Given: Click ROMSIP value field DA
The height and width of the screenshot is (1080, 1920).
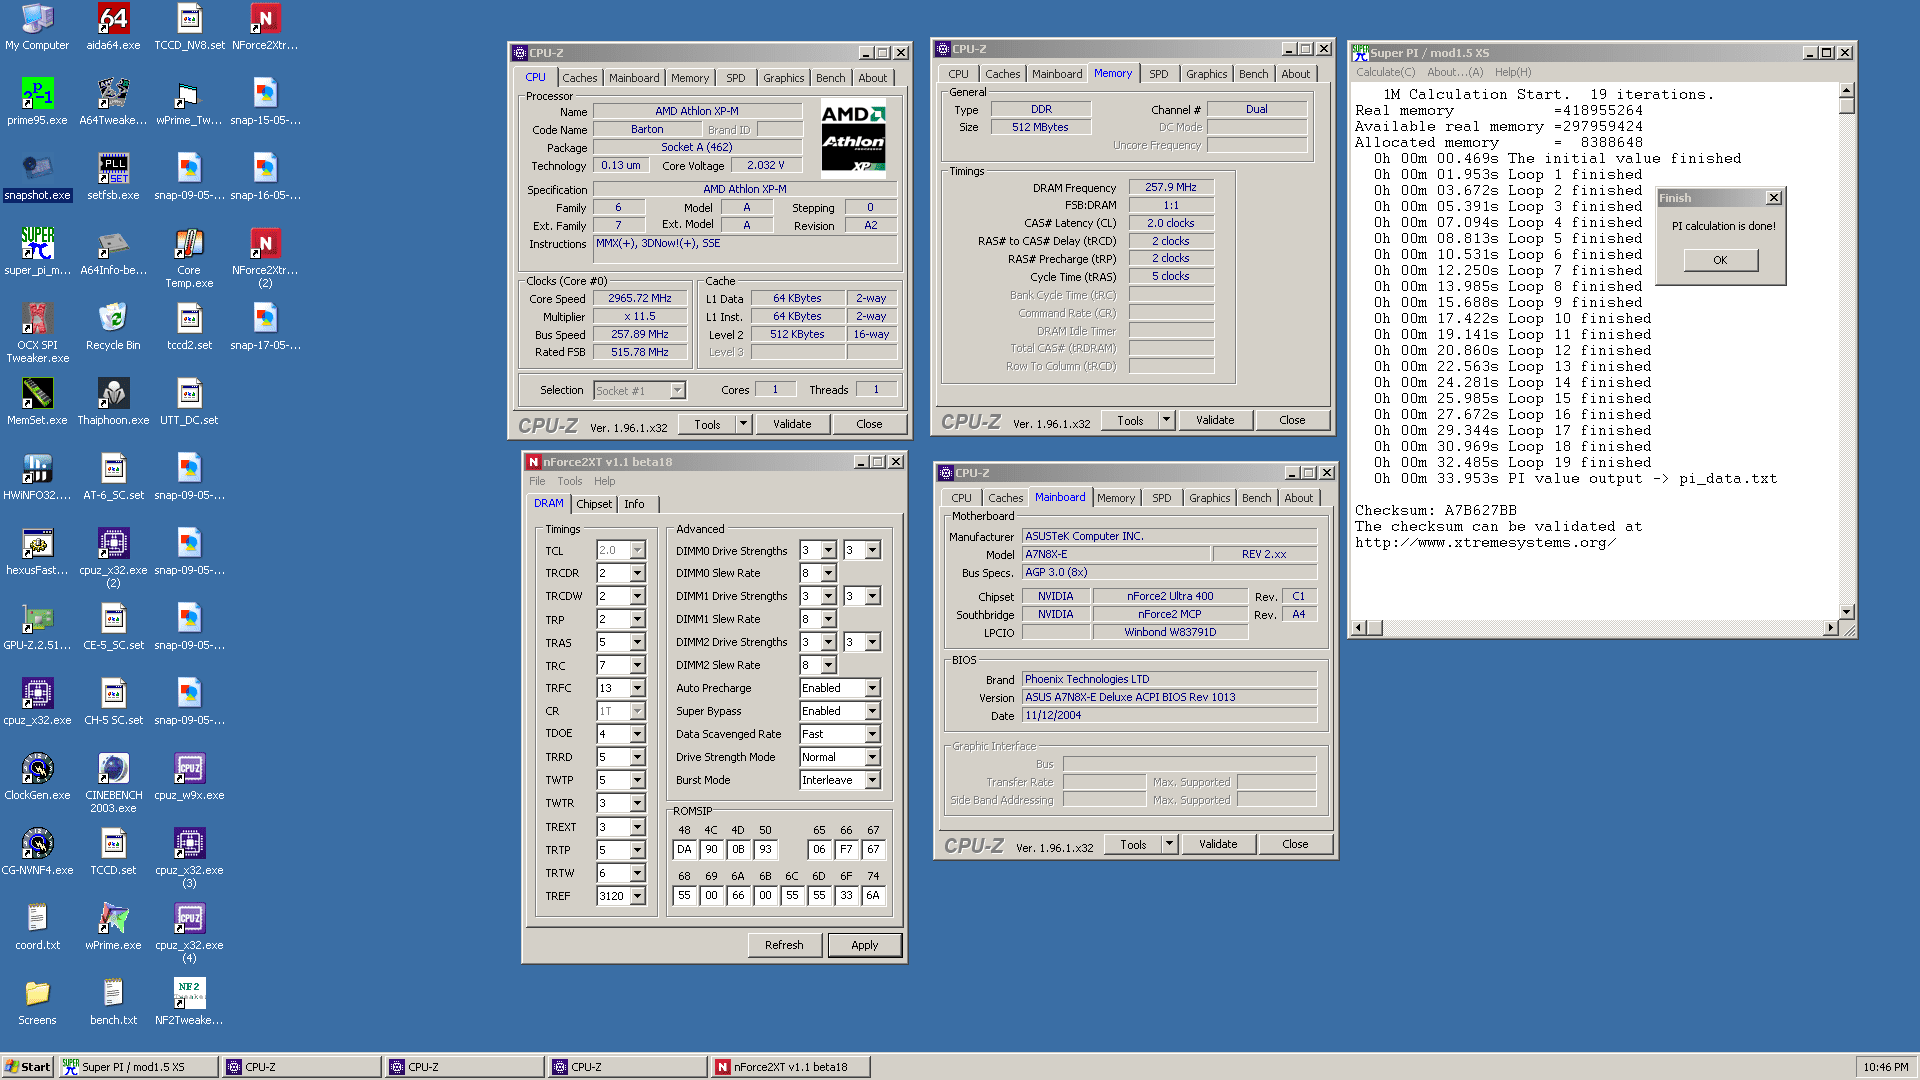Looking at the screenshot, I should [x=684, y=850].
